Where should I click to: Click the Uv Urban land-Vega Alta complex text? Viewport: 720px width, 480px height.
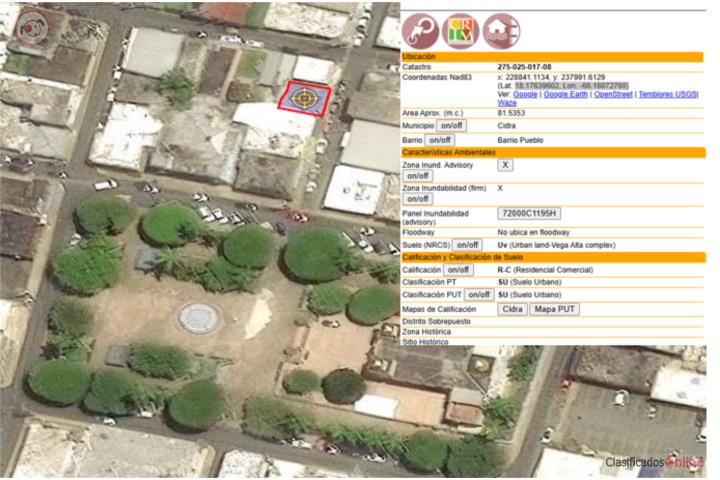pos(557,245)
